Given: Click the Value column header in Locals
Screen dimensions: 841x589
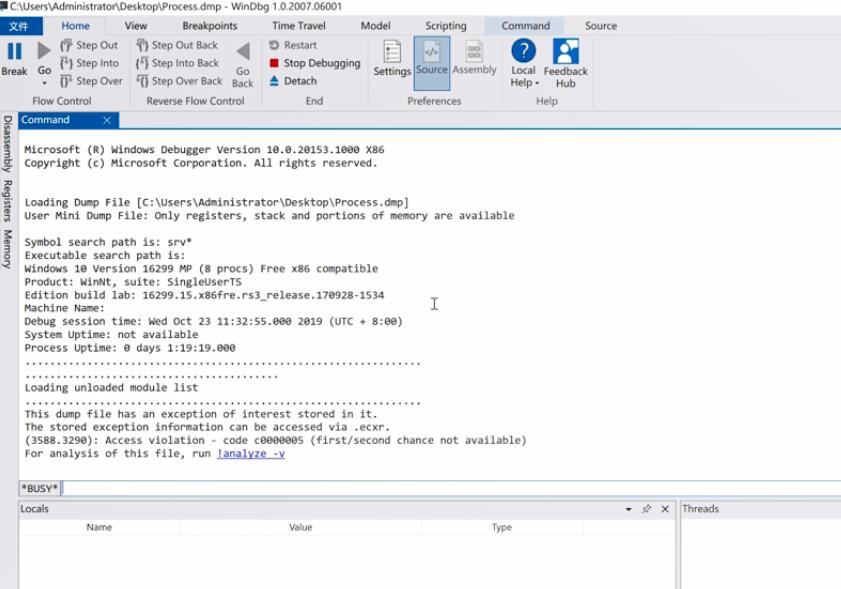Looking at the screenshot, I should click(x=300, y=527).
